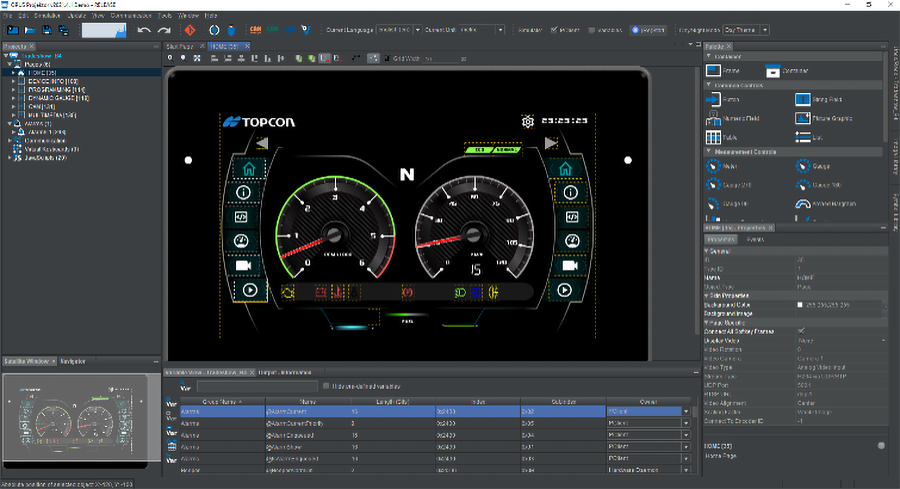Viewport: 900px width, 489px height.
Task: Sort by Group Name column header
Action: tap(223, 402)
